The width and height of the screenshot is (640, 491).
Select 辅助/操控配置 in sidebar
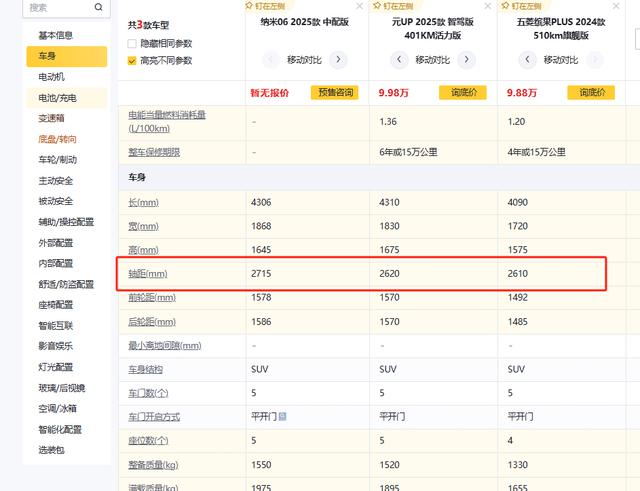click(x=66, y=222)
